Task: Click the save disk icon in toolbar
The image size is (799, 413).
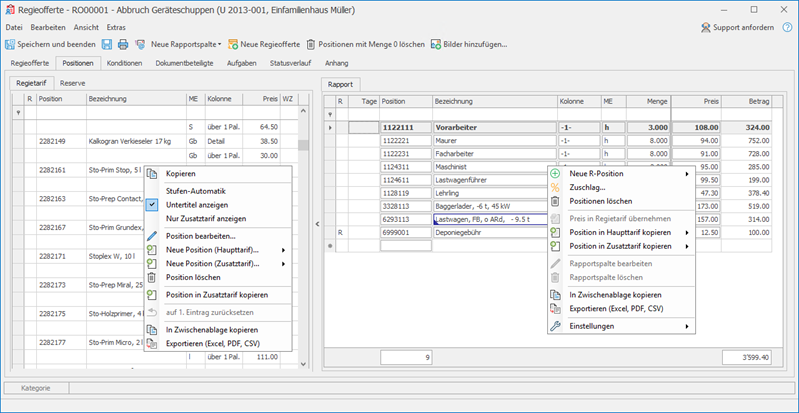Action: coord(107,44)
